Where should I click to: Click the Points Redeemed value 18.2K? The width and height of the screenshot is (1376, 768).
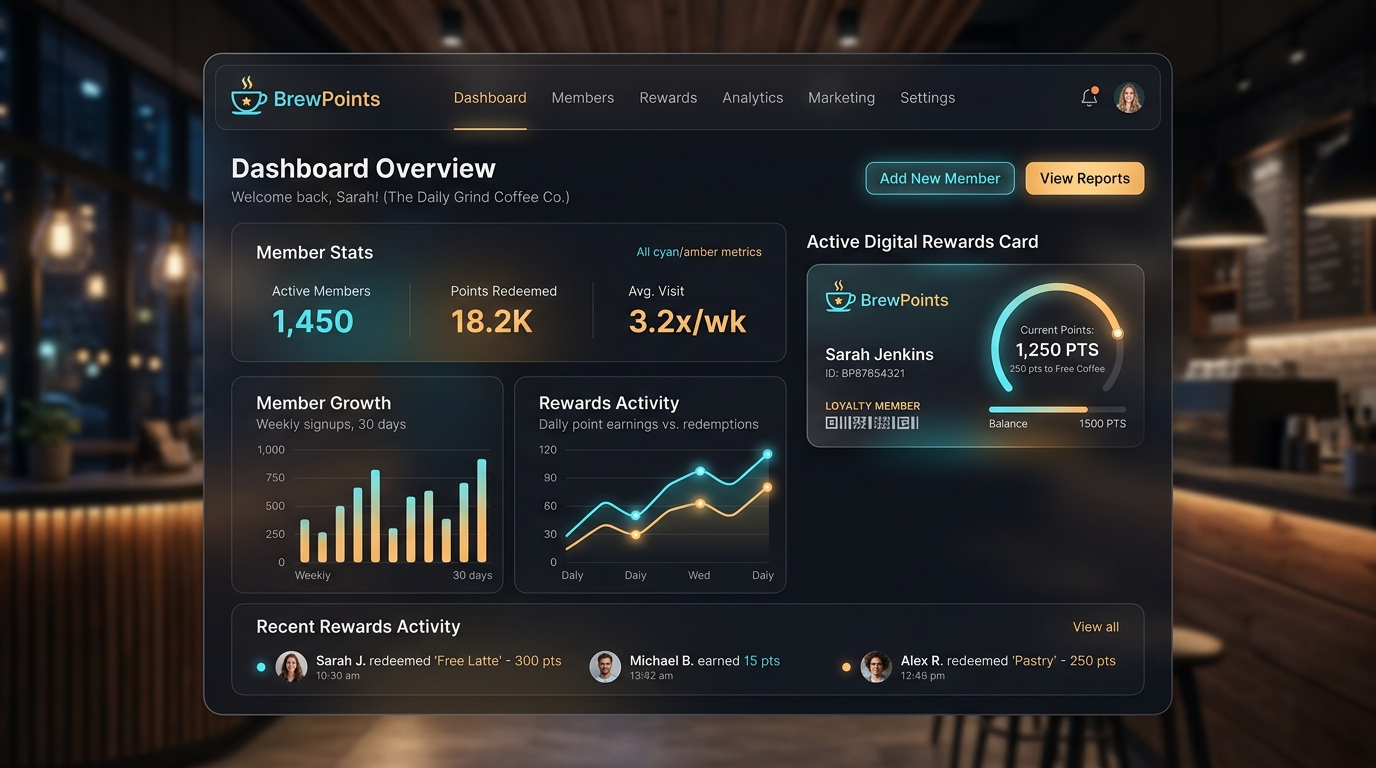[491, 321]
